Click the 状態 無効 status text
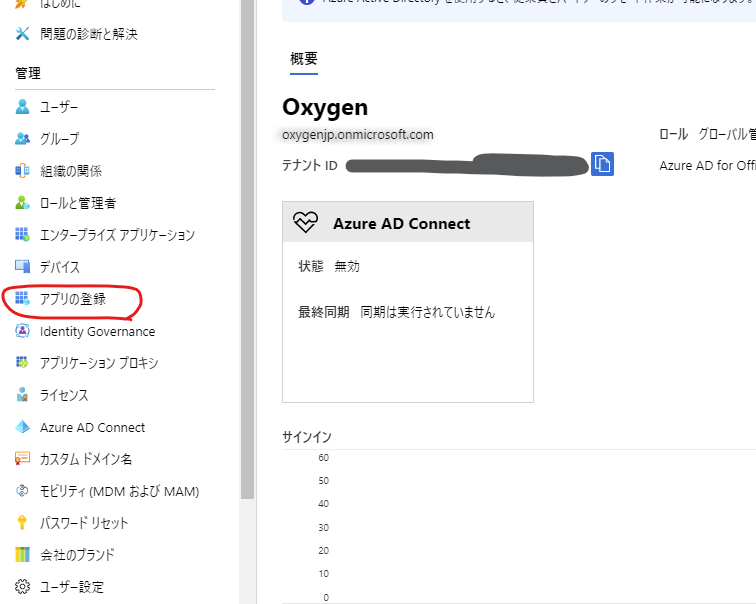The height and width of the screenshot is (604, 756). pos(329,266)
